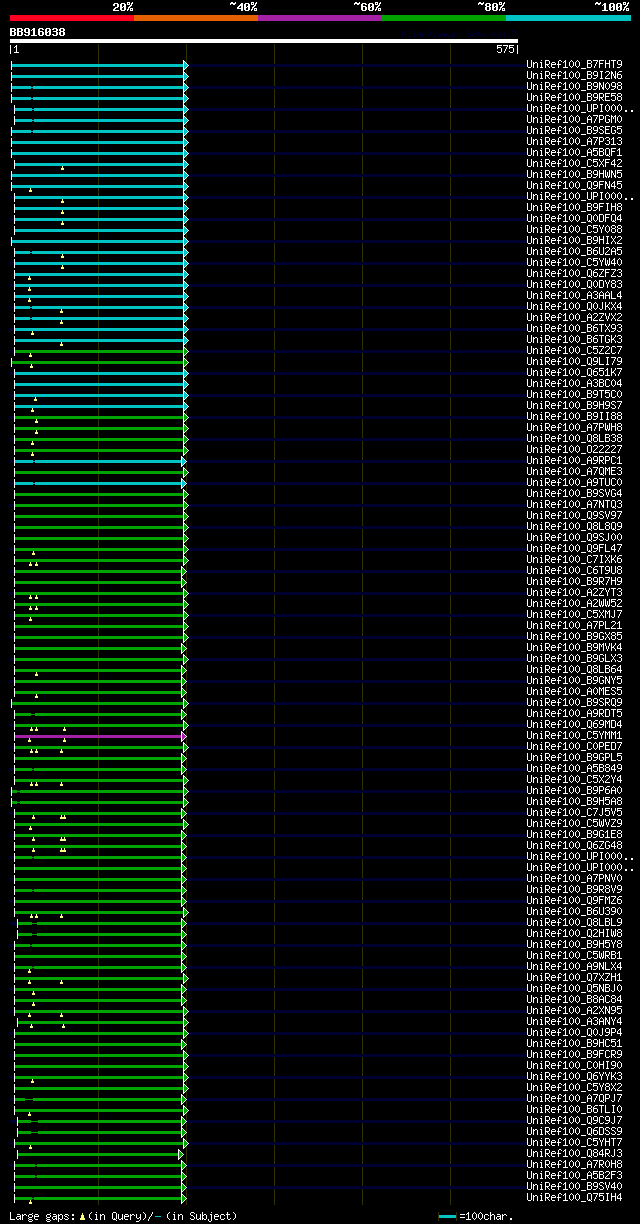Image resolution: width=640 pixels, height=1224 pixels.
Task: Select UniRef100_C0PED7 entry
Action: click(x=574, y=747)
